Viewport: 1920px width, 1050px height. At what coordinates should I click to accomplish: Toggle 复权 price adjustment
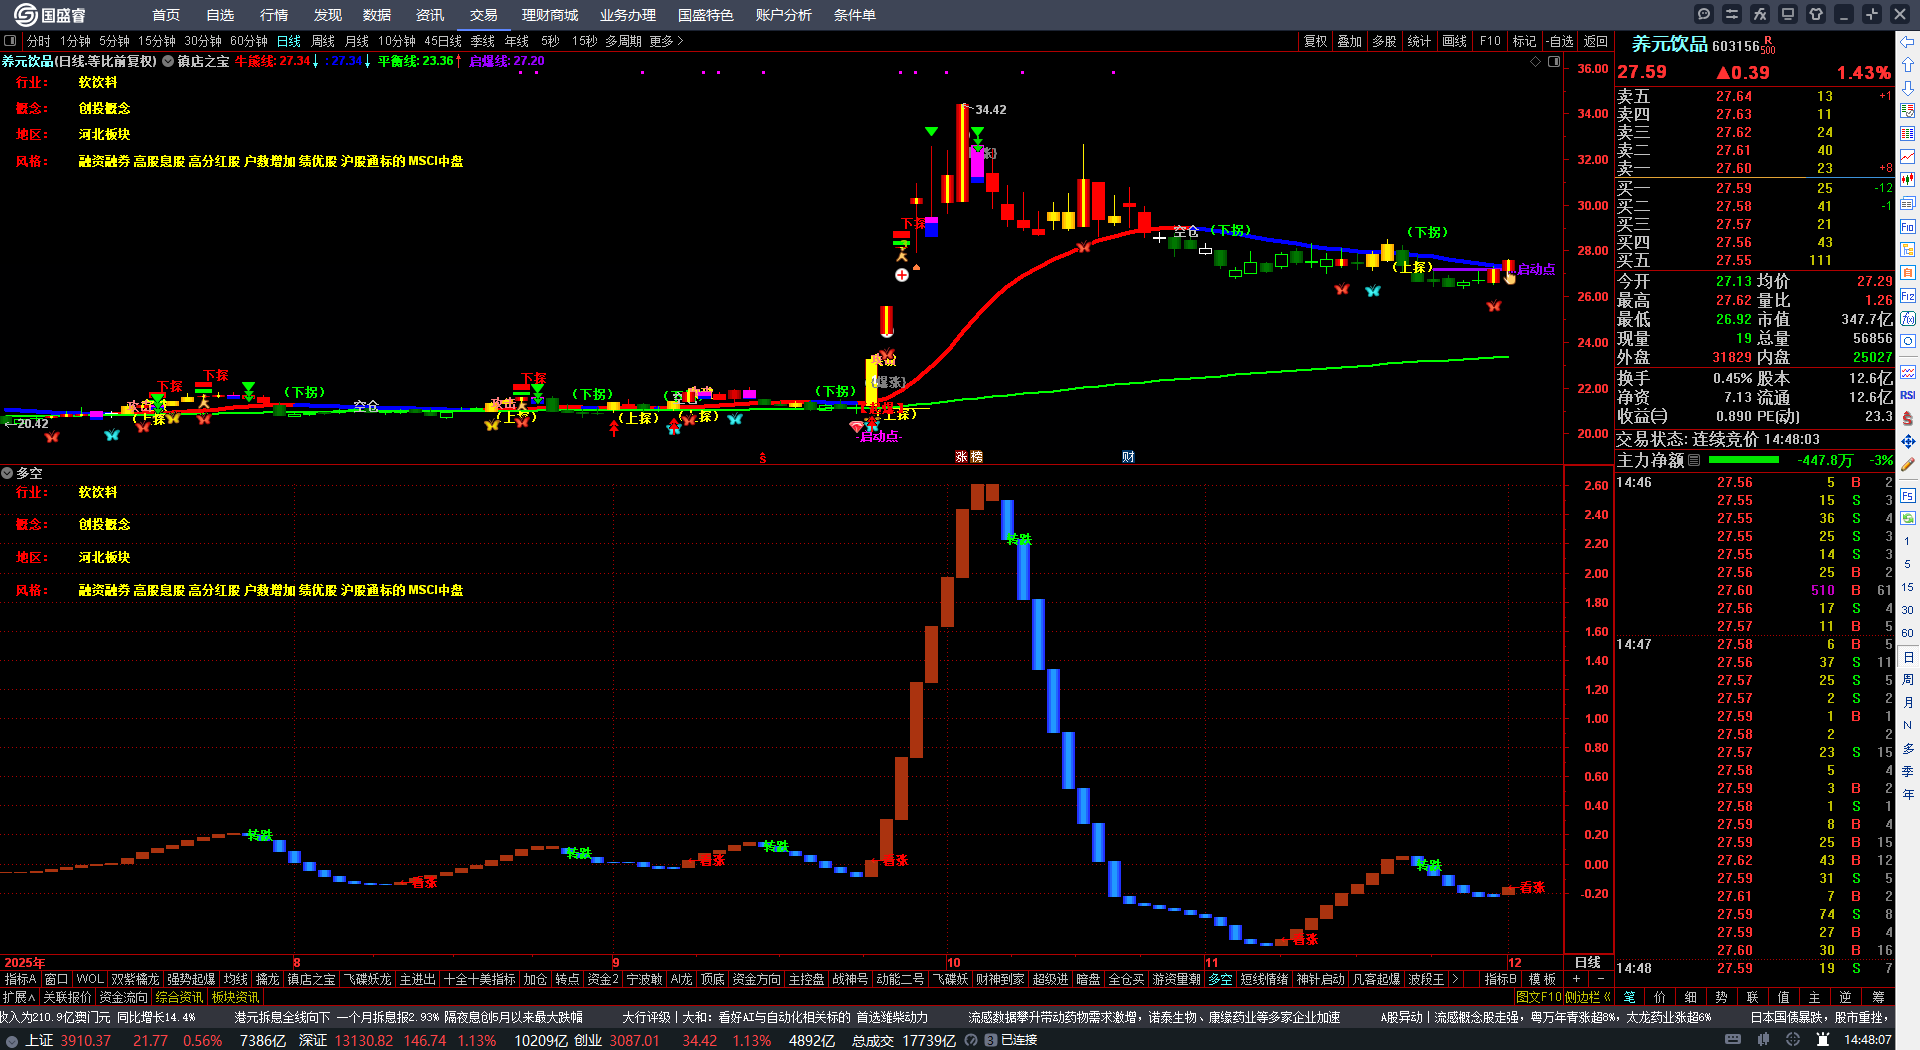pos(1315,41)
